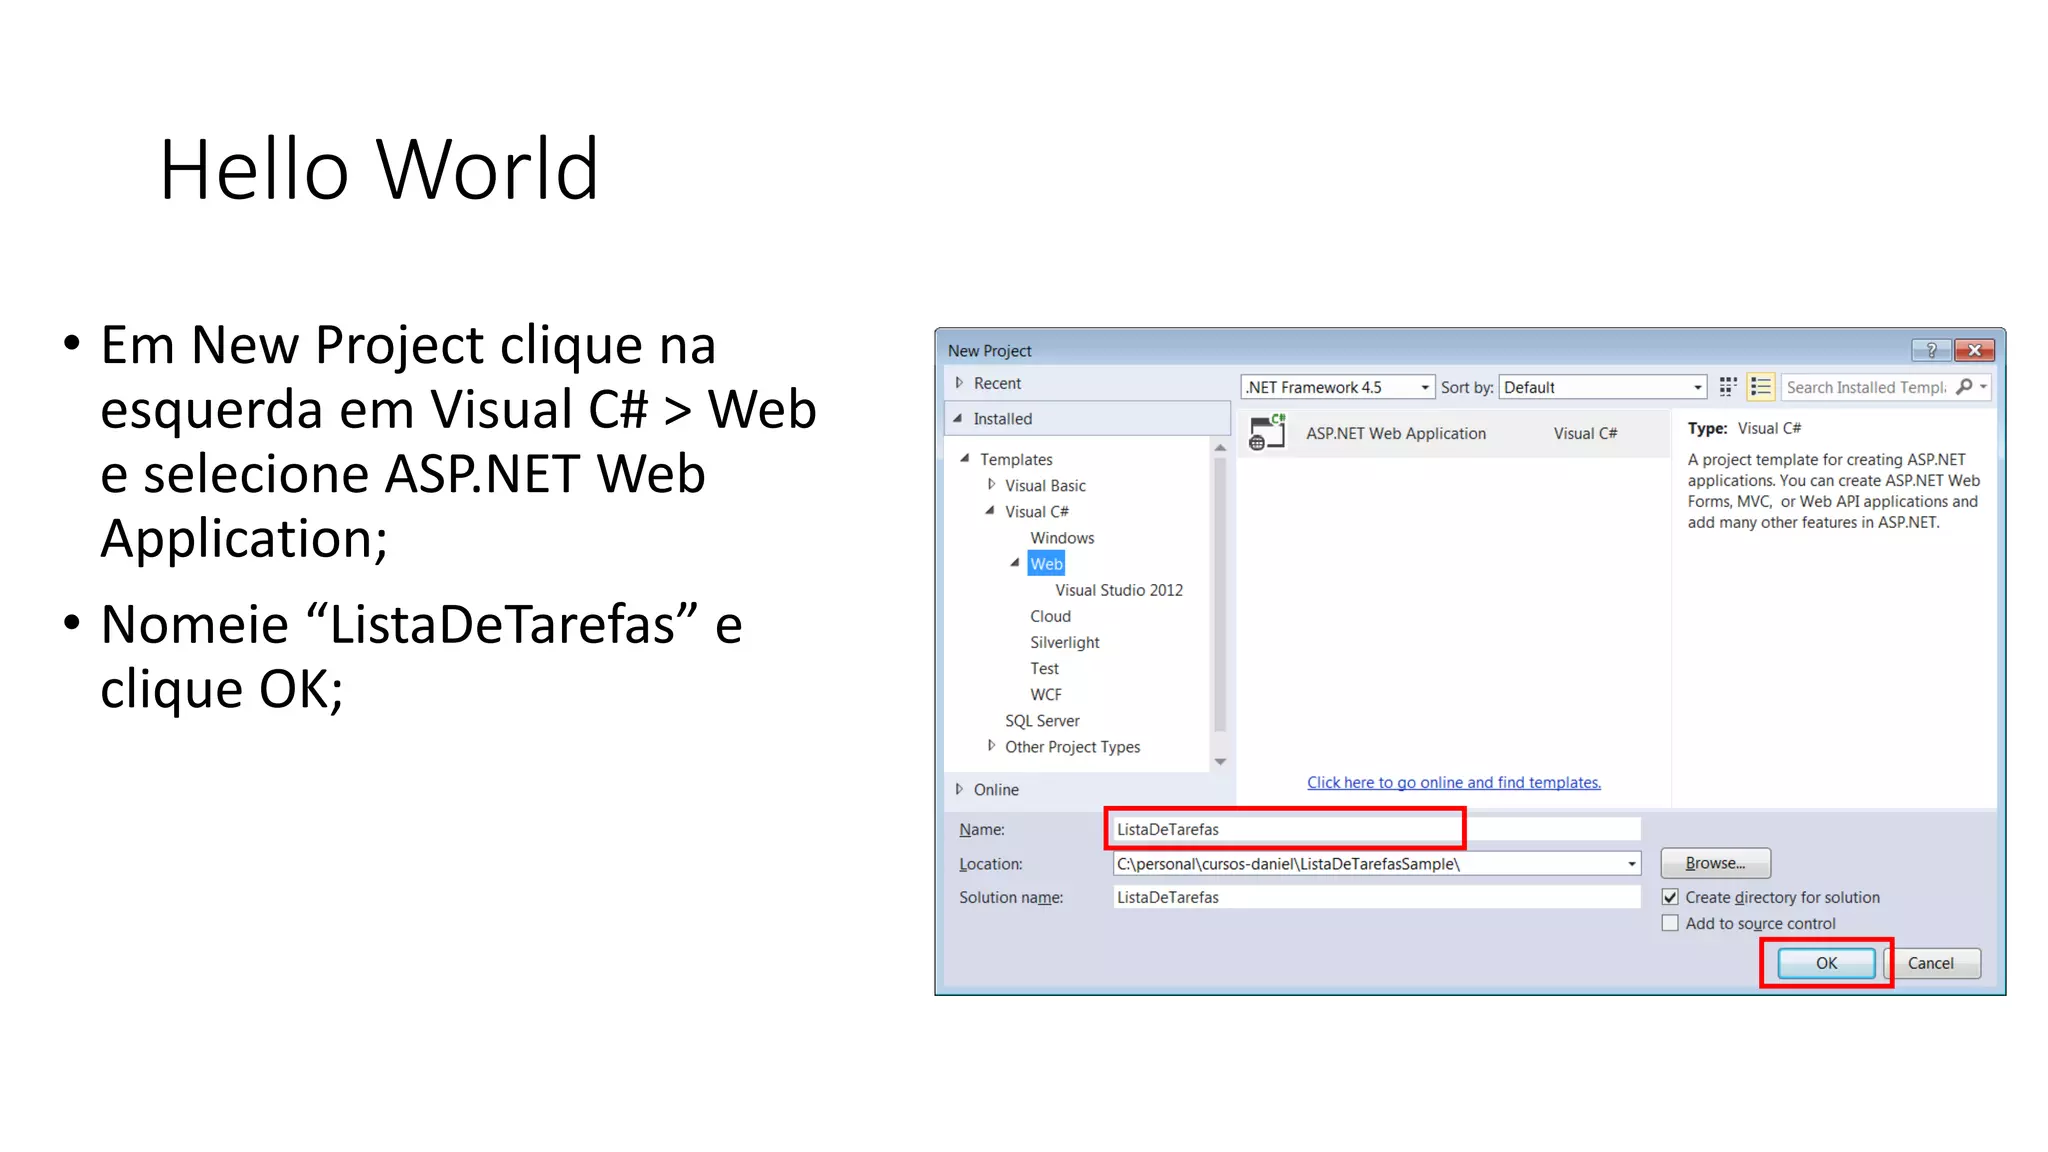The height and width of the screenshot is (1152, 2048).
Task: Click the template tree scrollbar down arrow
Action: click(x=1220, y=762)
